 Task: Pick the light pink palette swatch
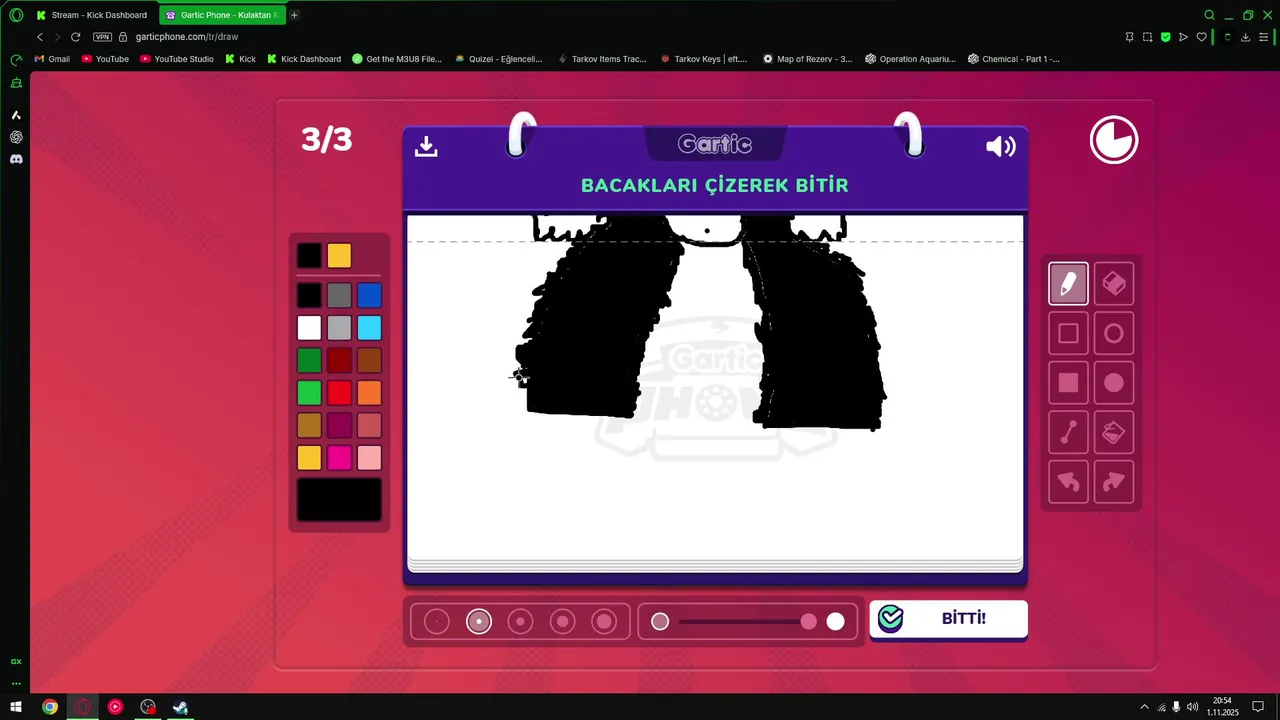(369, 458)
